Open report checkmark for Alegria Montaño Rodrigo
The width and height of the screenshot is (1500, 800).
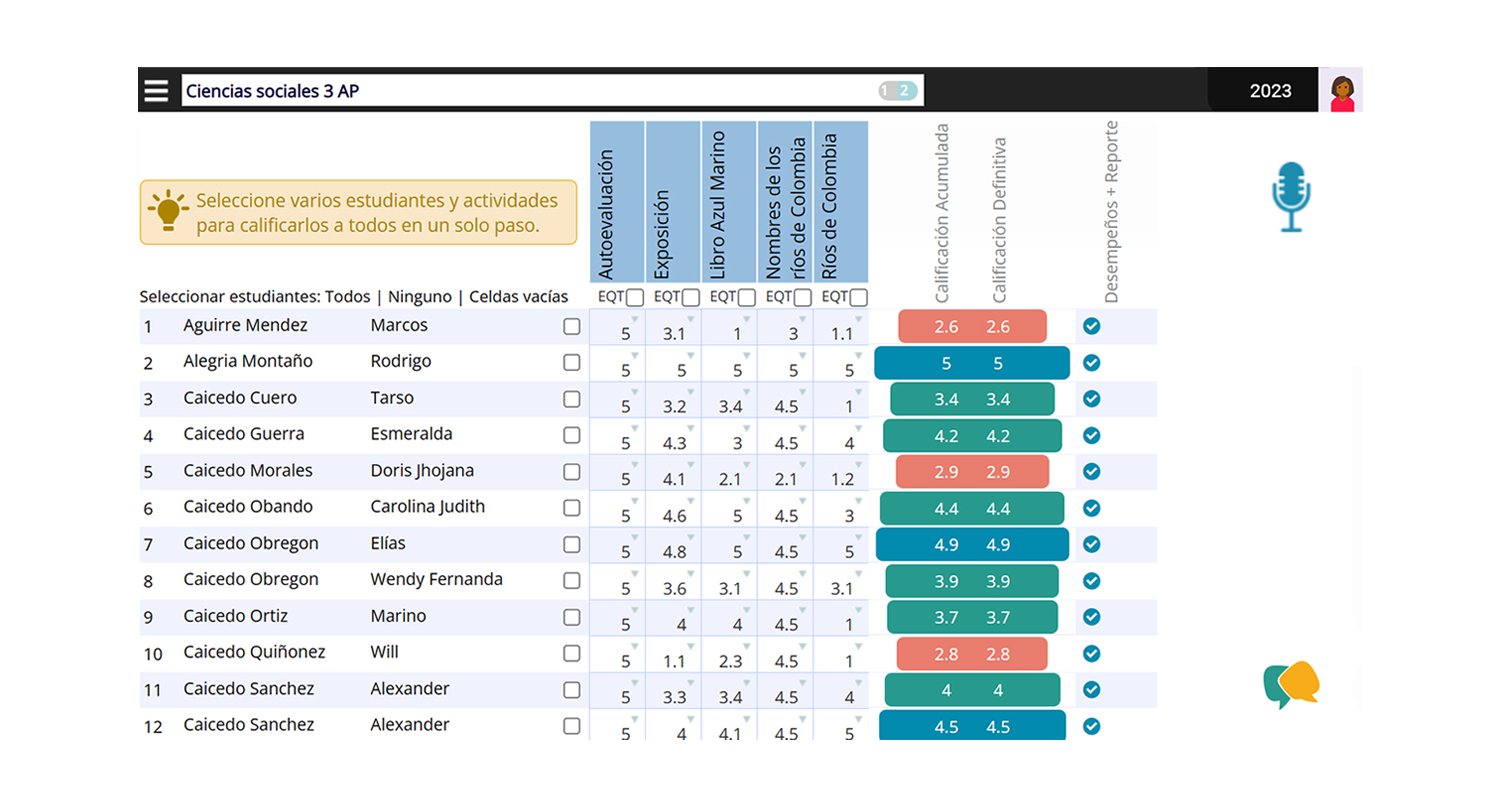point(1092,363)
